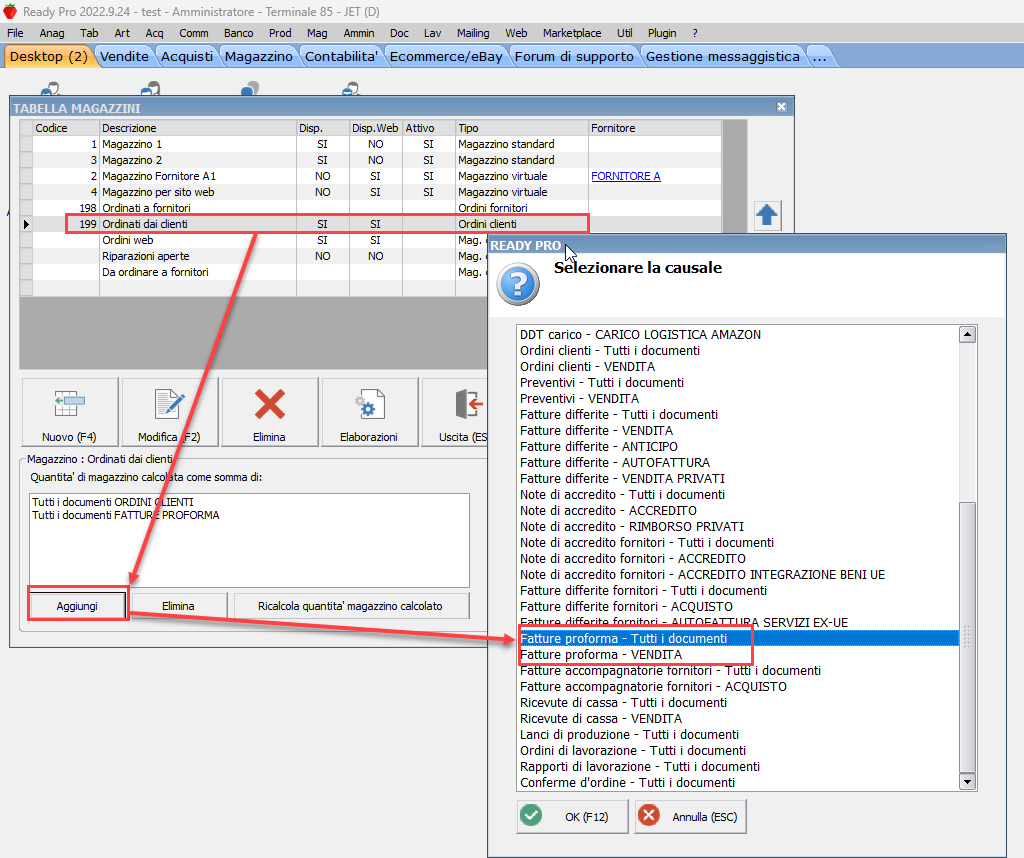Click Ricalcola quantita' magazzino calcolato
This screenshot has height=858, width=1024.
[x=351, y=606]
